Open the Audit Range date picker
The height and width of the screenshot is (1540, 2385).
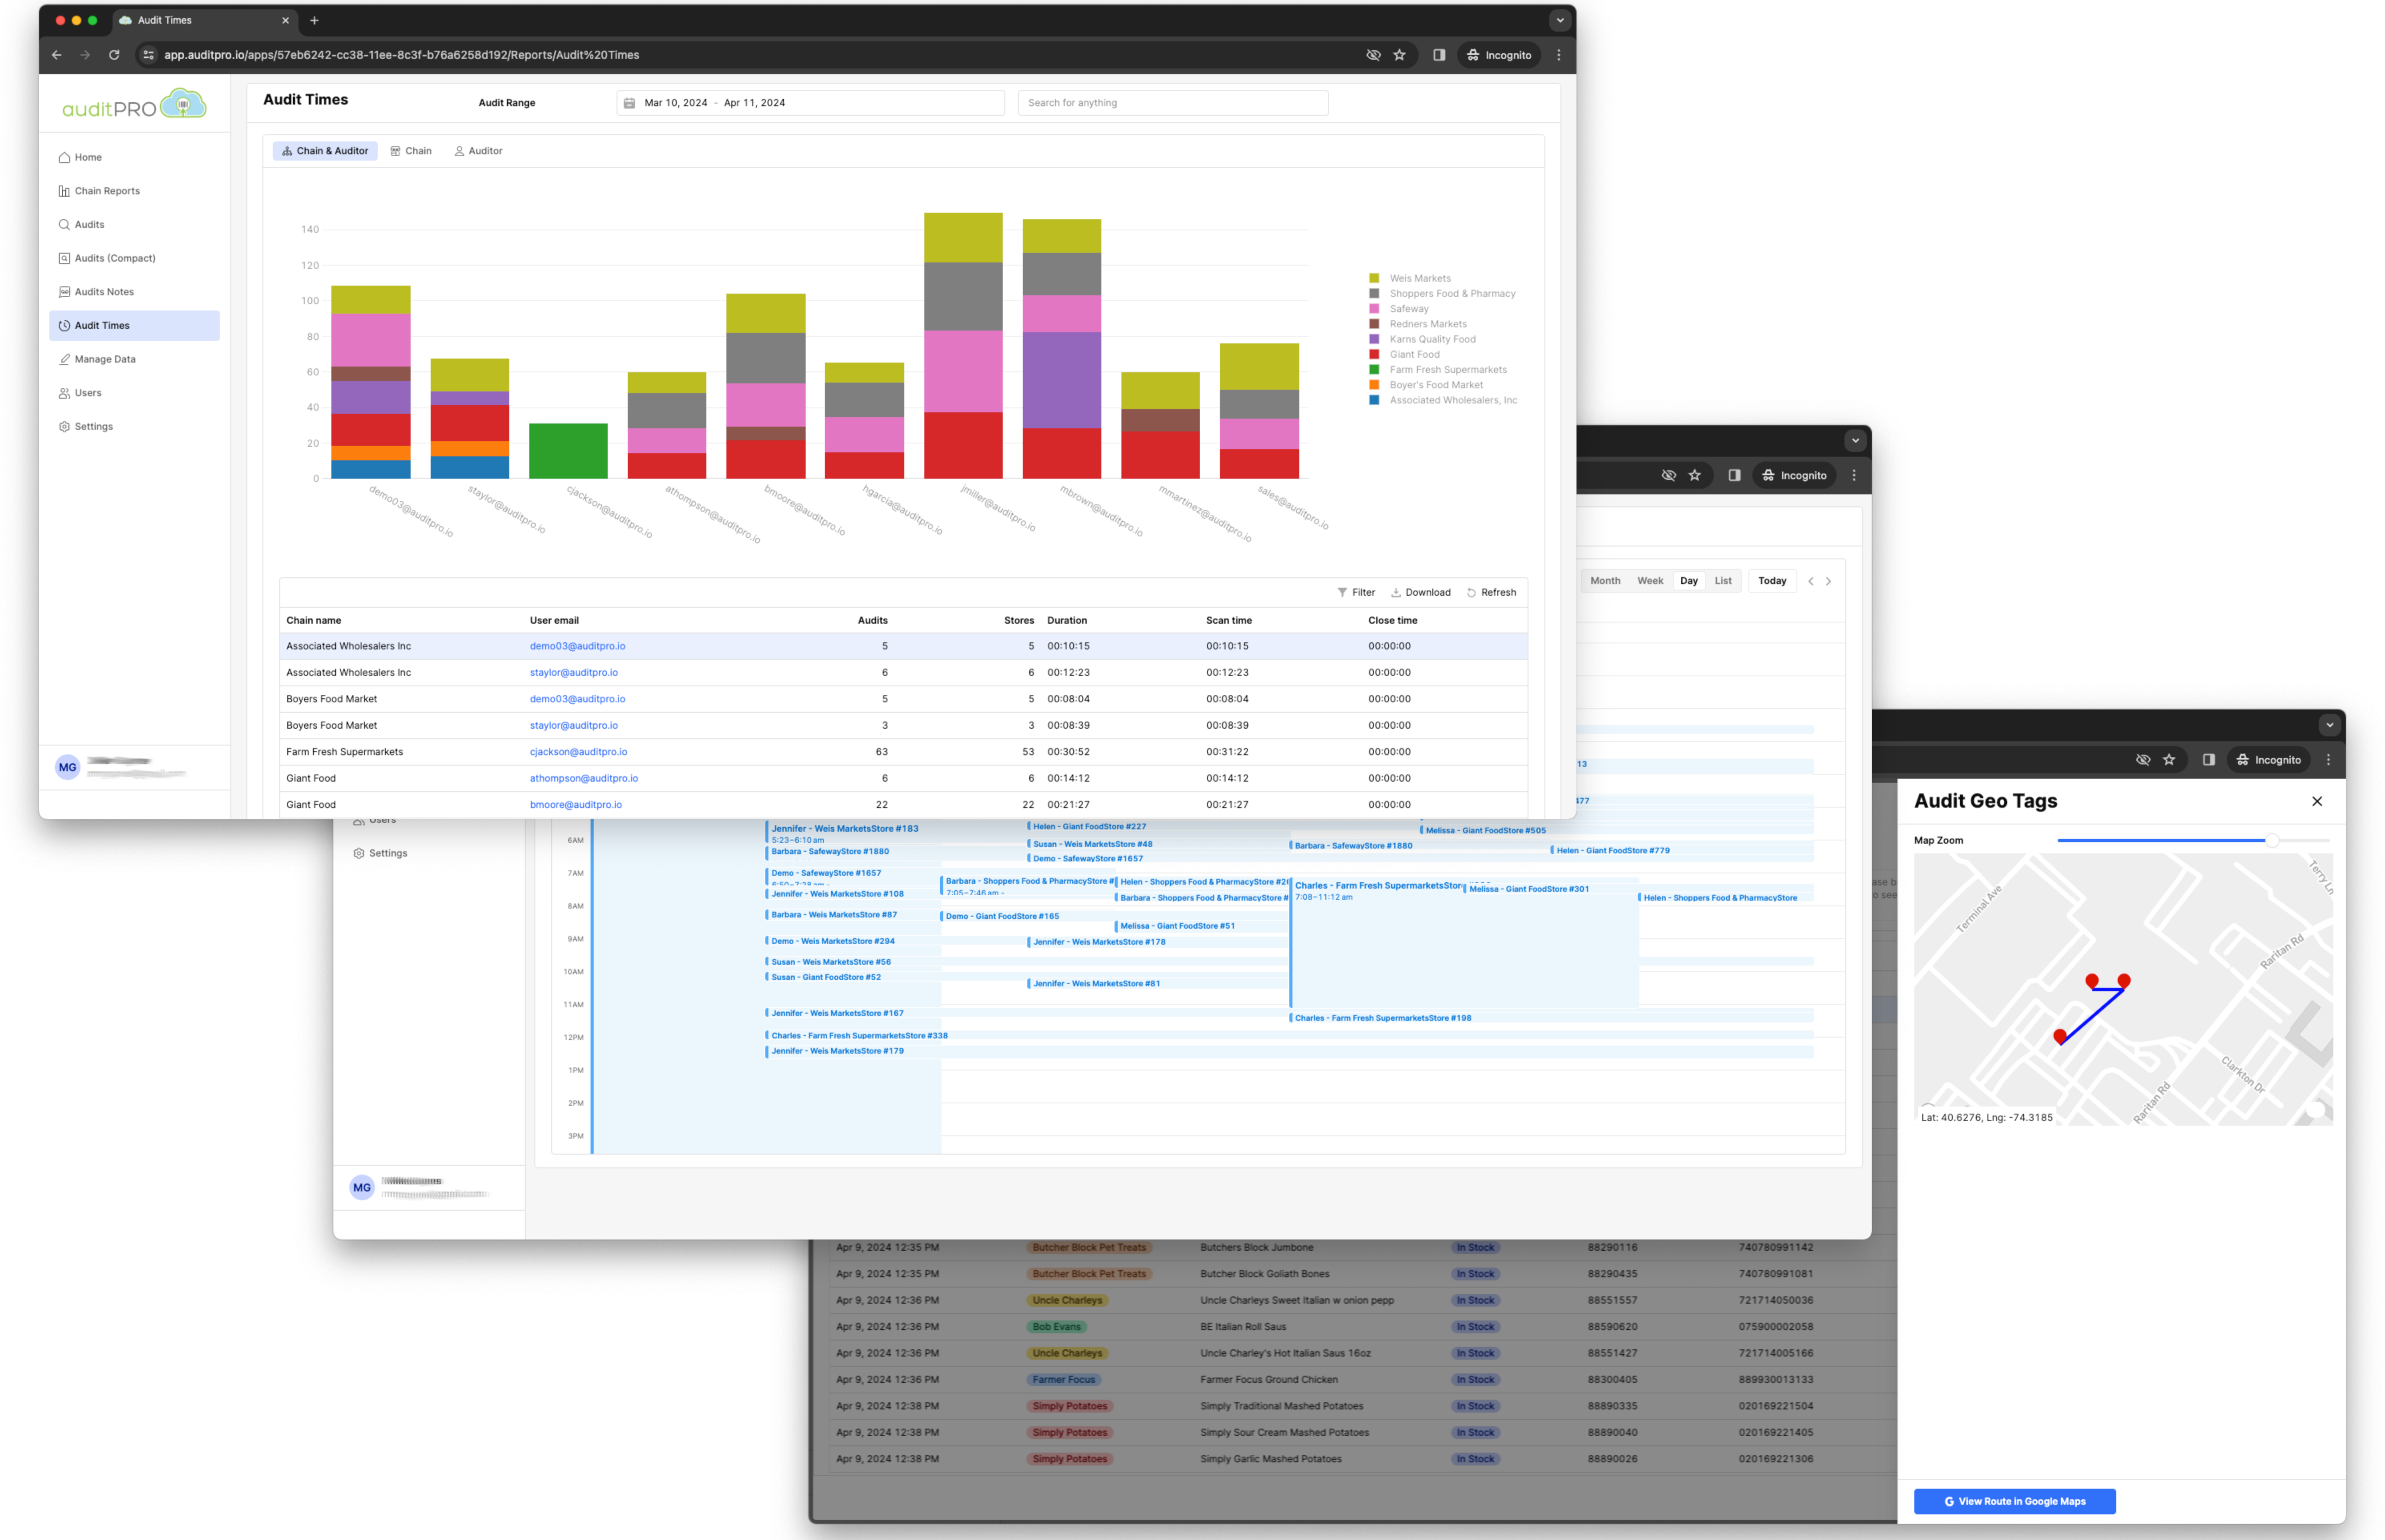point(810,103)
